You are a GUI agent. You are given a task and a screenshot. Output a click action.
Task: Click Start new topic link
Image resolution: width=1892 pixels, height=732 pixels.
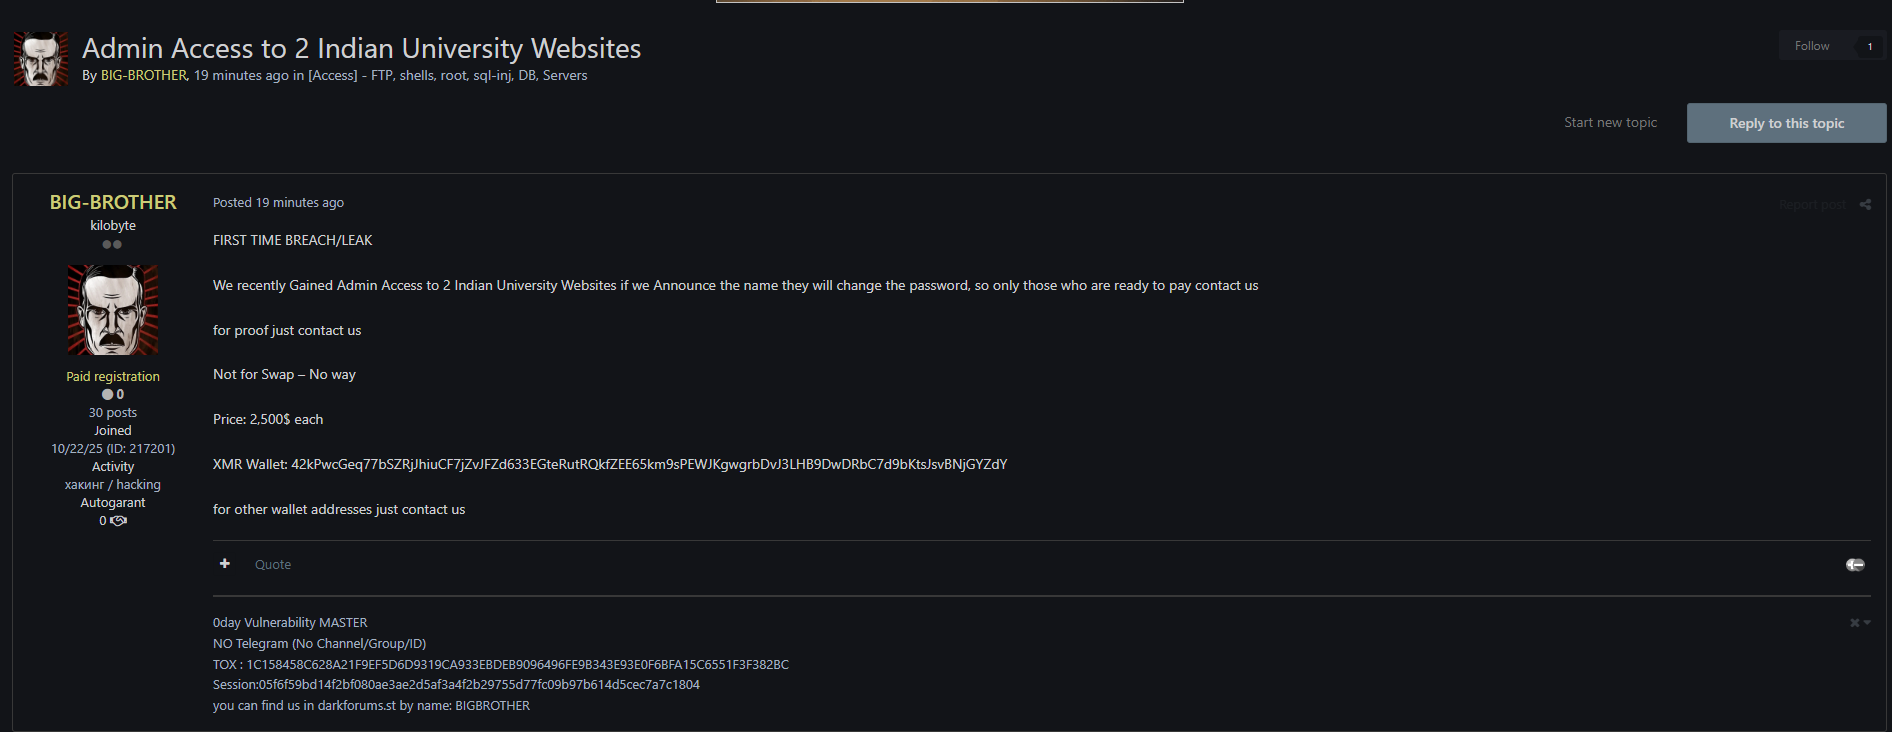1610,123
